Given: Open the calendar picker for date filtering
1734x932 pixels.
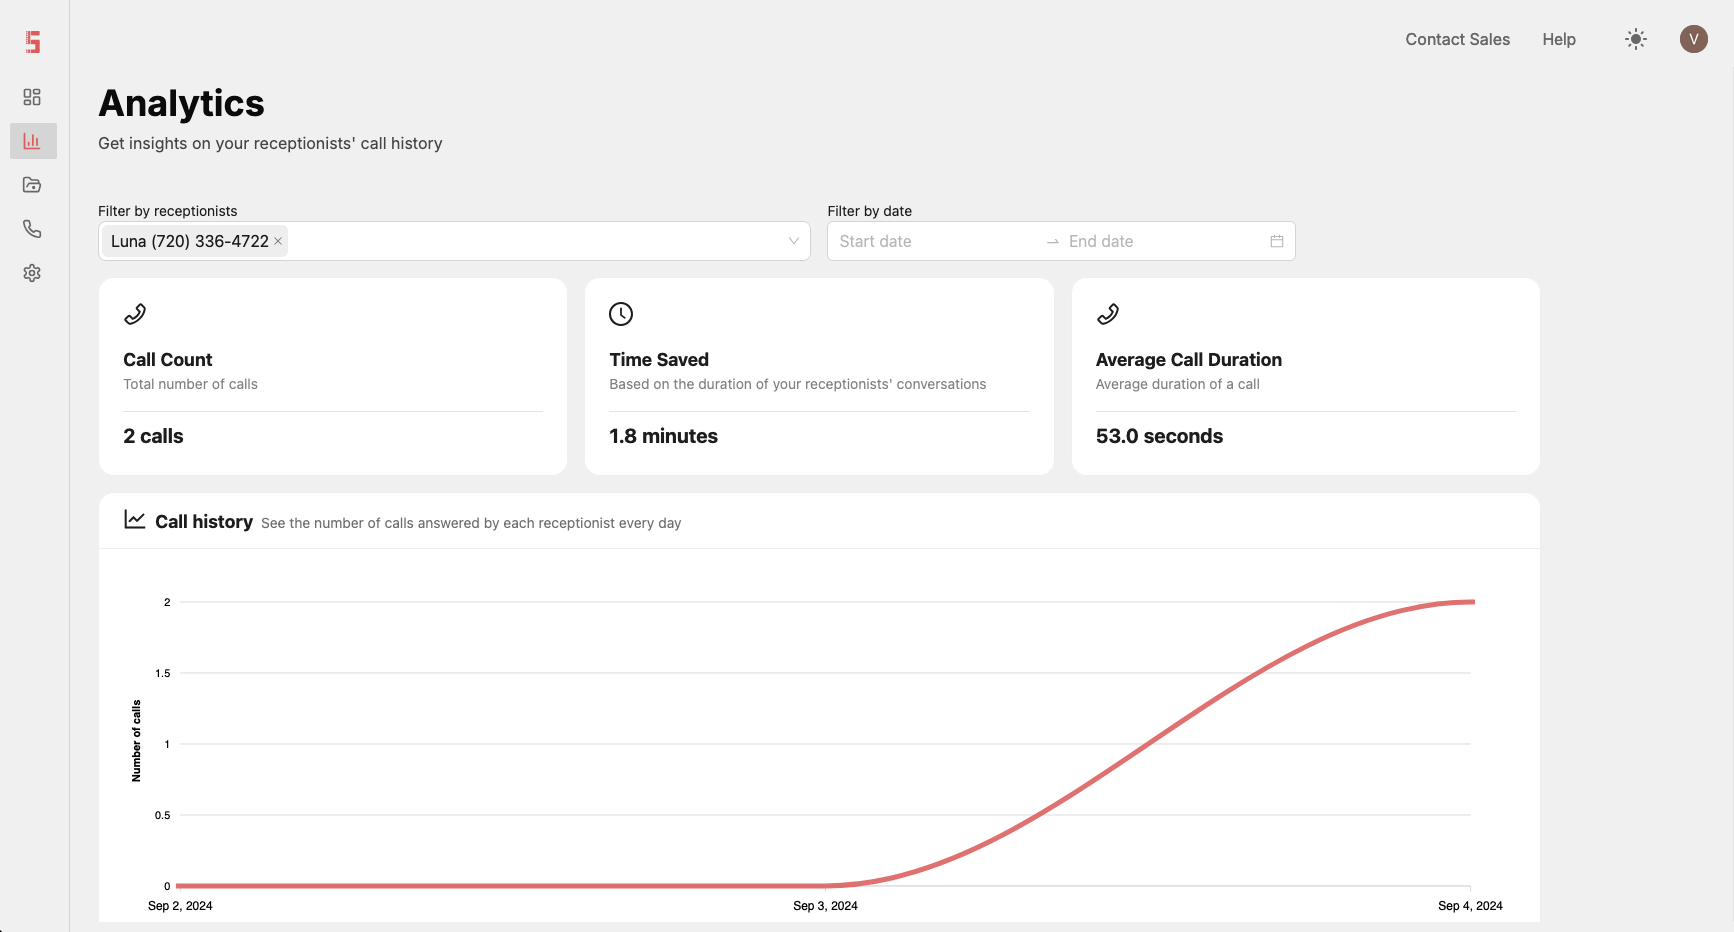Looking at the screenshot, I should [x=1276, y=240].
